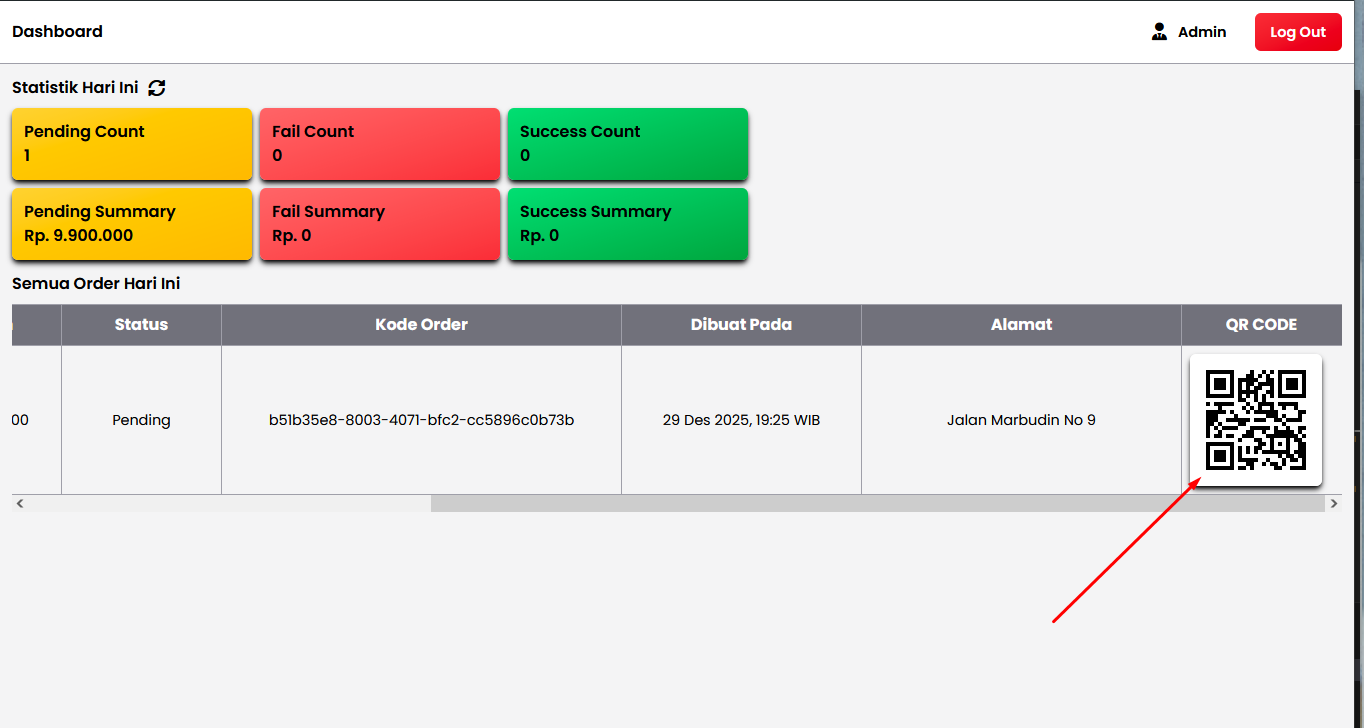Select the Kode Order column header
Viewport: 1364px width, 728px height.
tap(420, 324)
